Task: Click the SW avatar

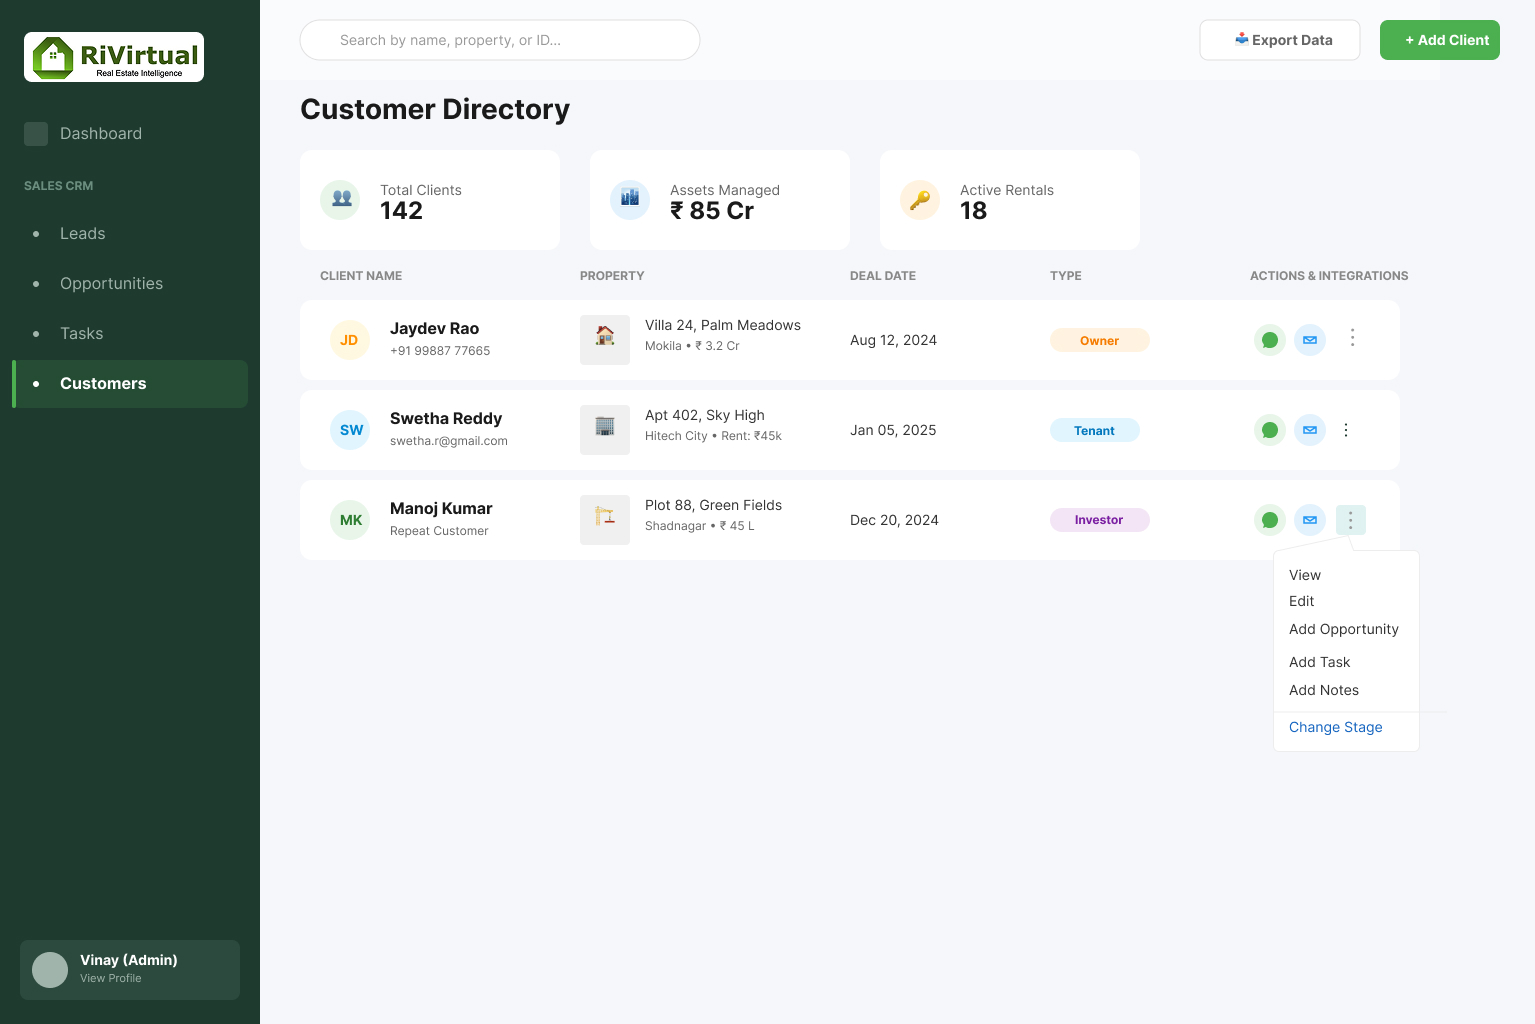Action: click(x=350, y=430)
